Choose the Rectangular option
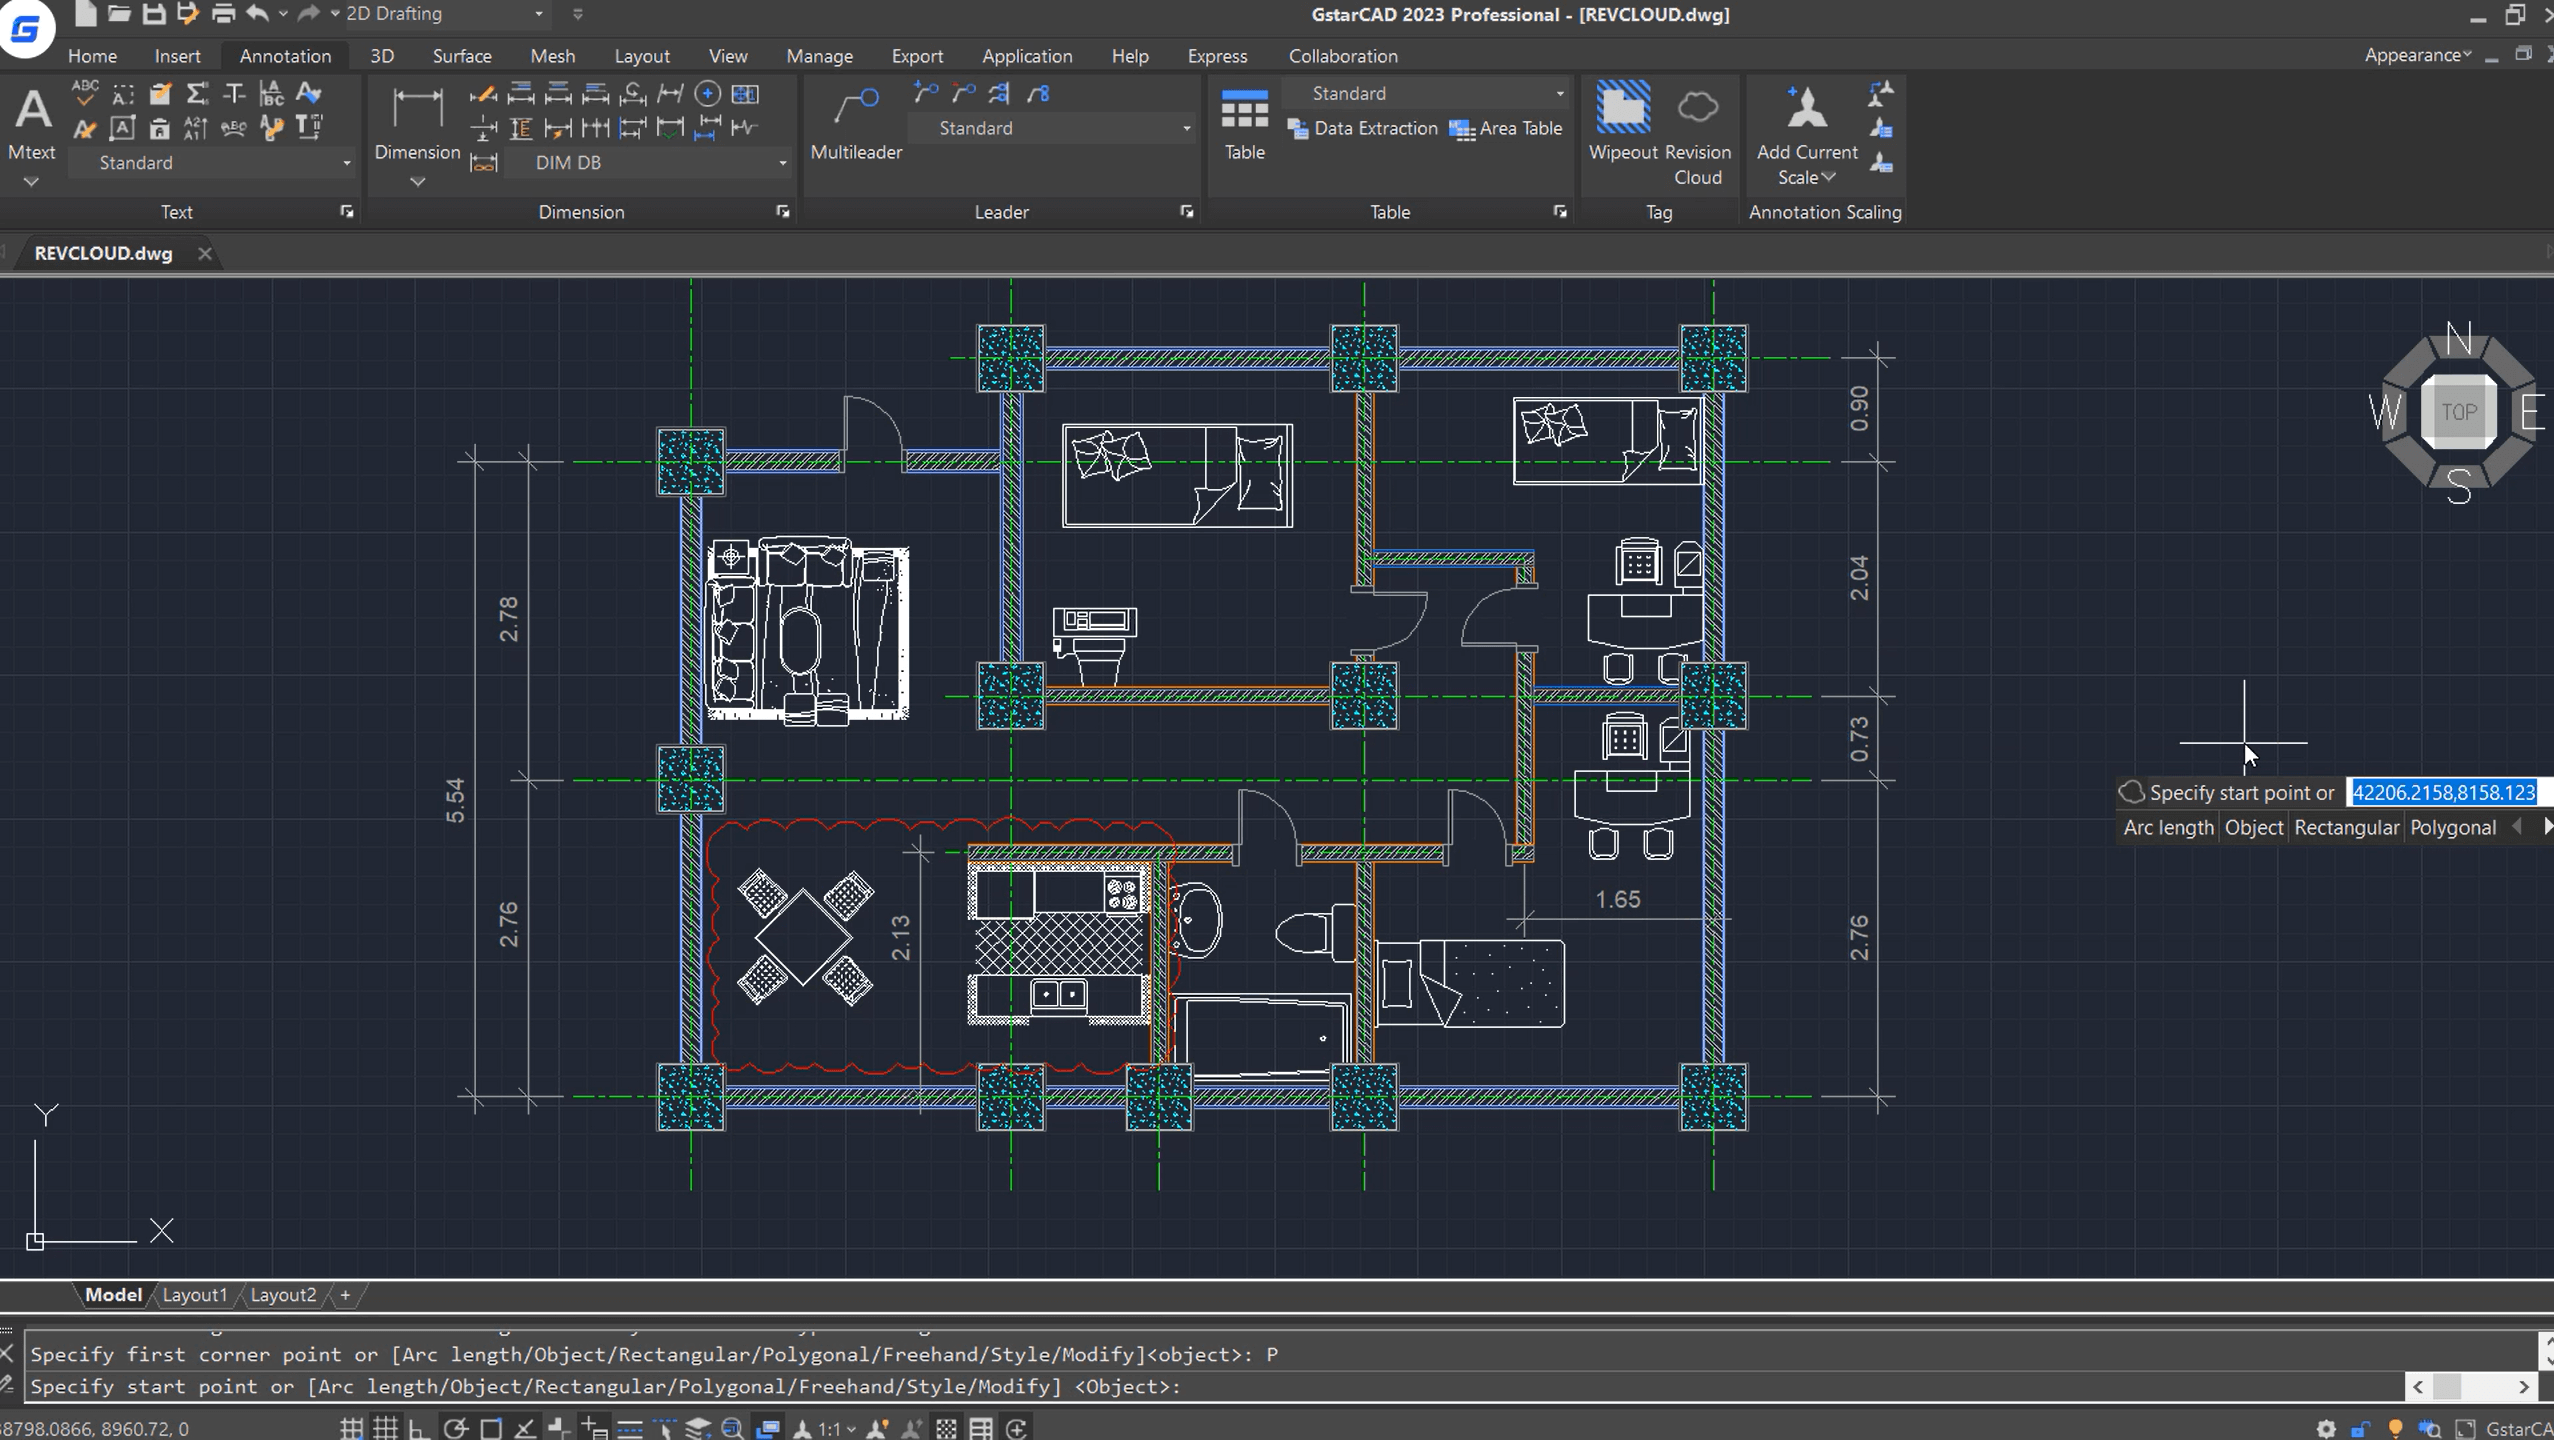The height and width of the screenshot is (1442, 2554). (2346, 828)
